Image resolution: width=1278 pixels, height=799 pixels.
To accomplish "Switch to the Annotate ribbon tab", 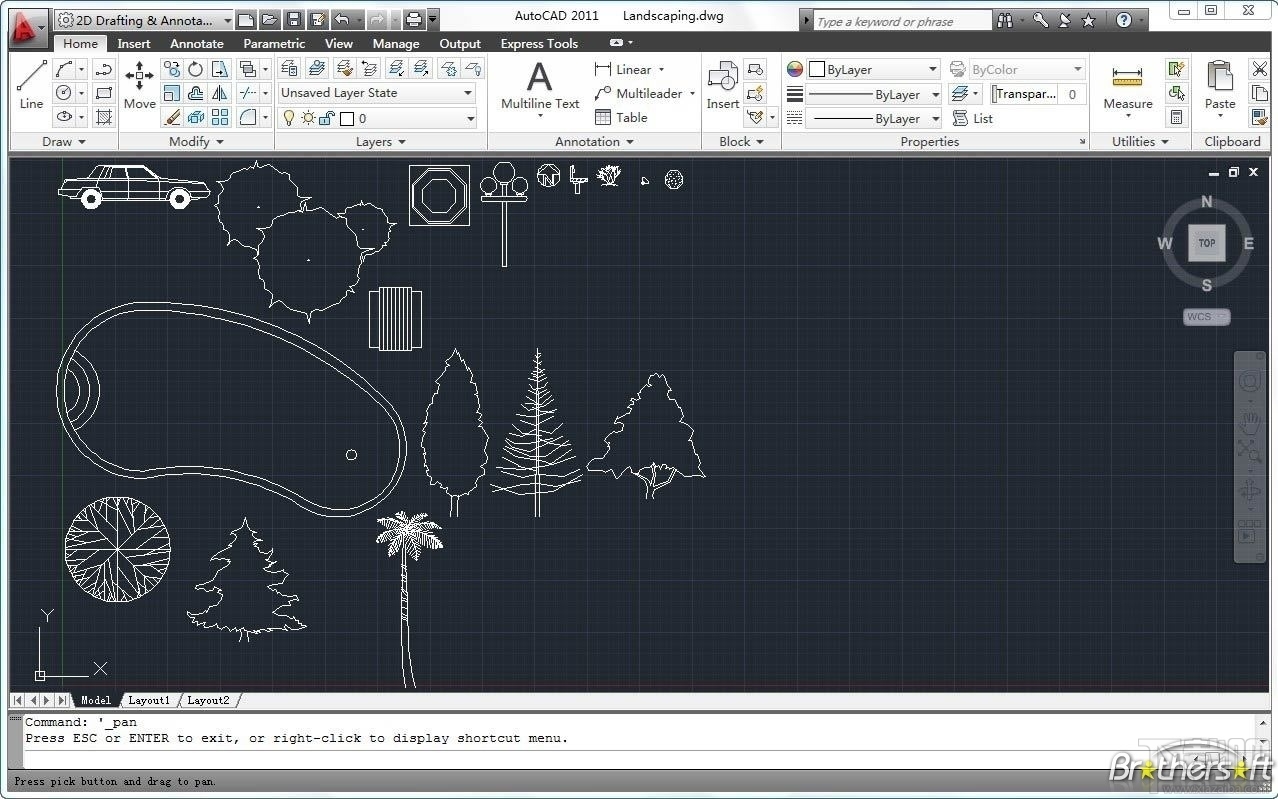I will click(196, 43).
